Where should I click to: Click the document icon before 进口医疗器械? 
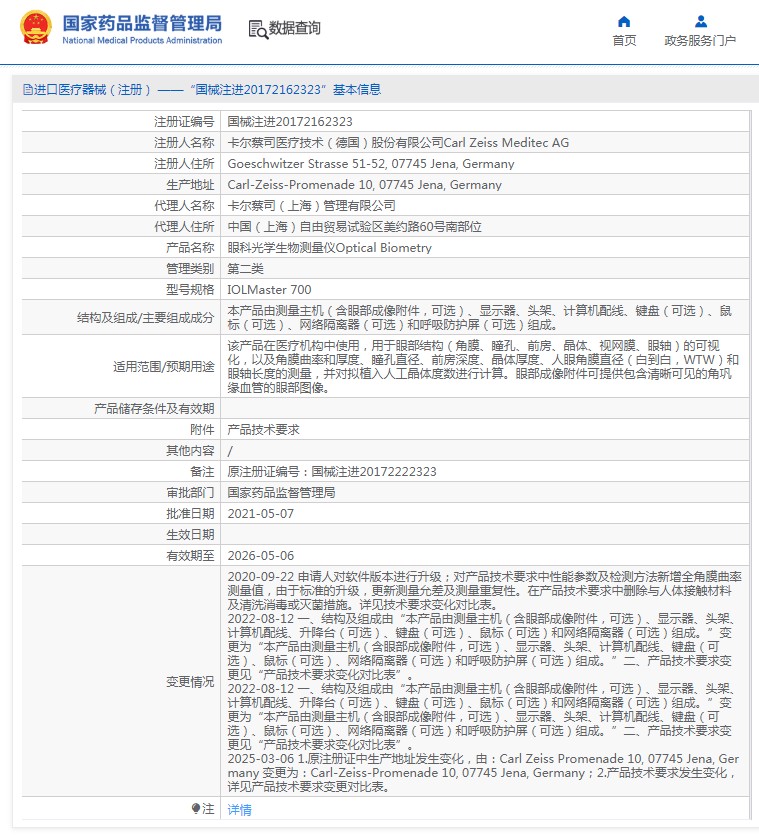(28, 90)
